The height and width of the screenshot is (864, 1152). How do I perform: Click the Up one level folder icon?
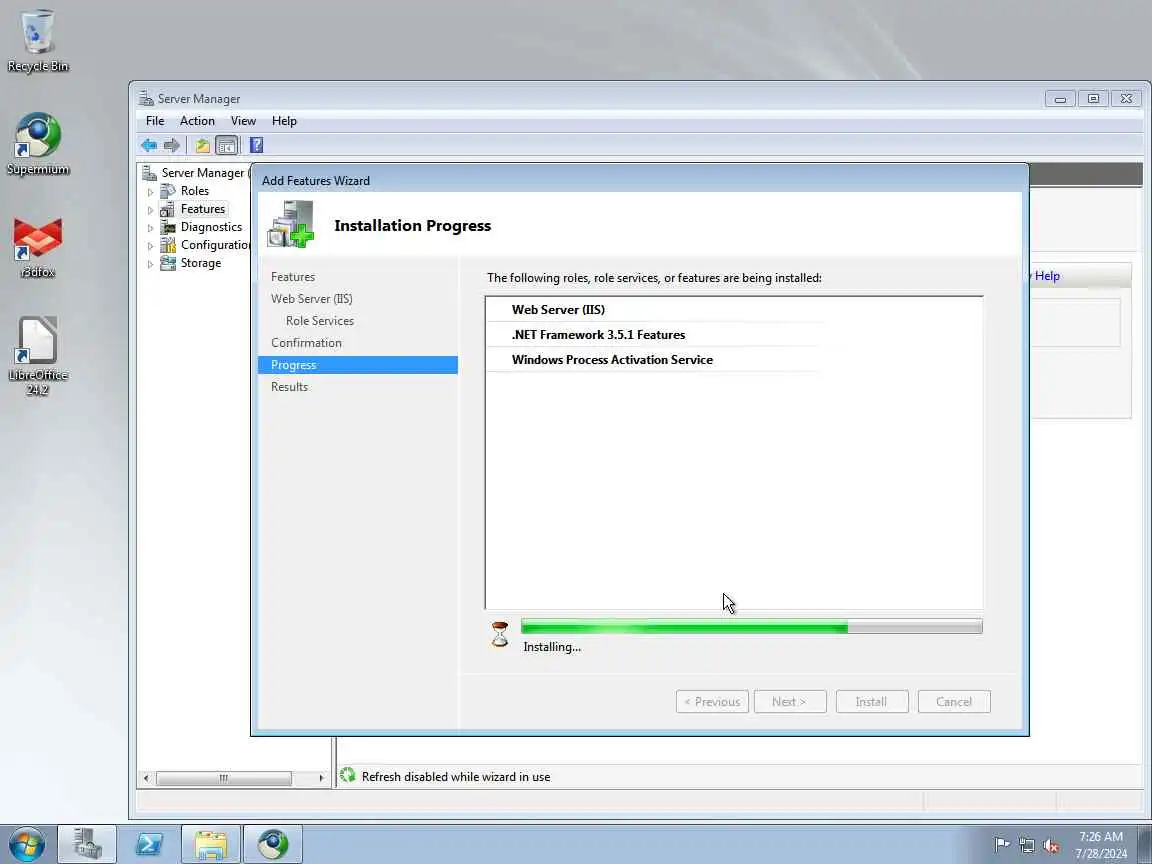pos(203,145)
